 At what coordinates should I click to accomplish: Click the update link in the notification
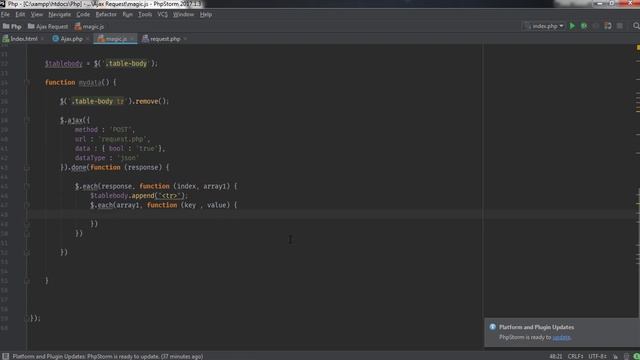561,337
